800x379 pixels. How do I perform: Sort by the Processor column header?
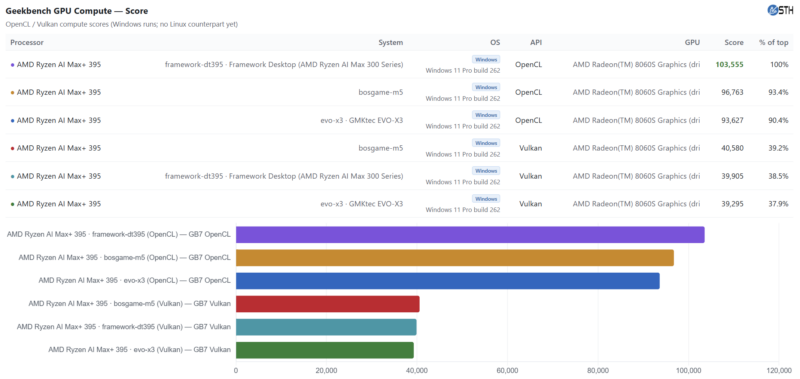click(27, 42)
